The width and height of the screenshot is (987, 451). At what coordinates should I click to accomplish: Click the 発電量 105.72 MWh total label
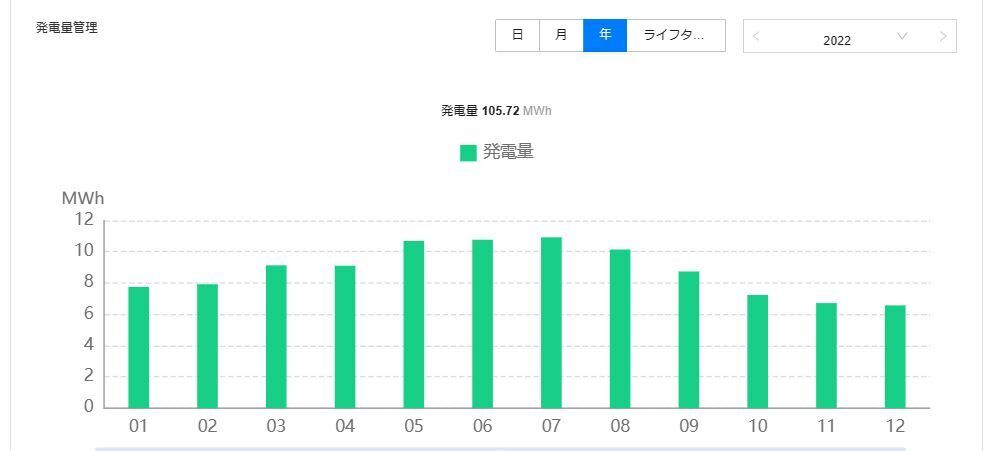pos(496,111)
